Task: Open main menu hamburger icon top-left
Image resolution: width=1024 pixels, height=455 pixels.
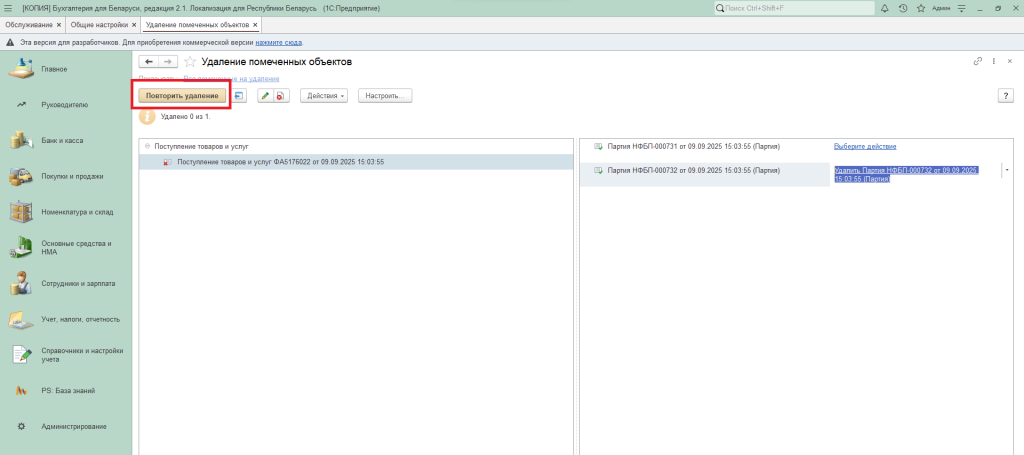Action: tap(9, 8)
